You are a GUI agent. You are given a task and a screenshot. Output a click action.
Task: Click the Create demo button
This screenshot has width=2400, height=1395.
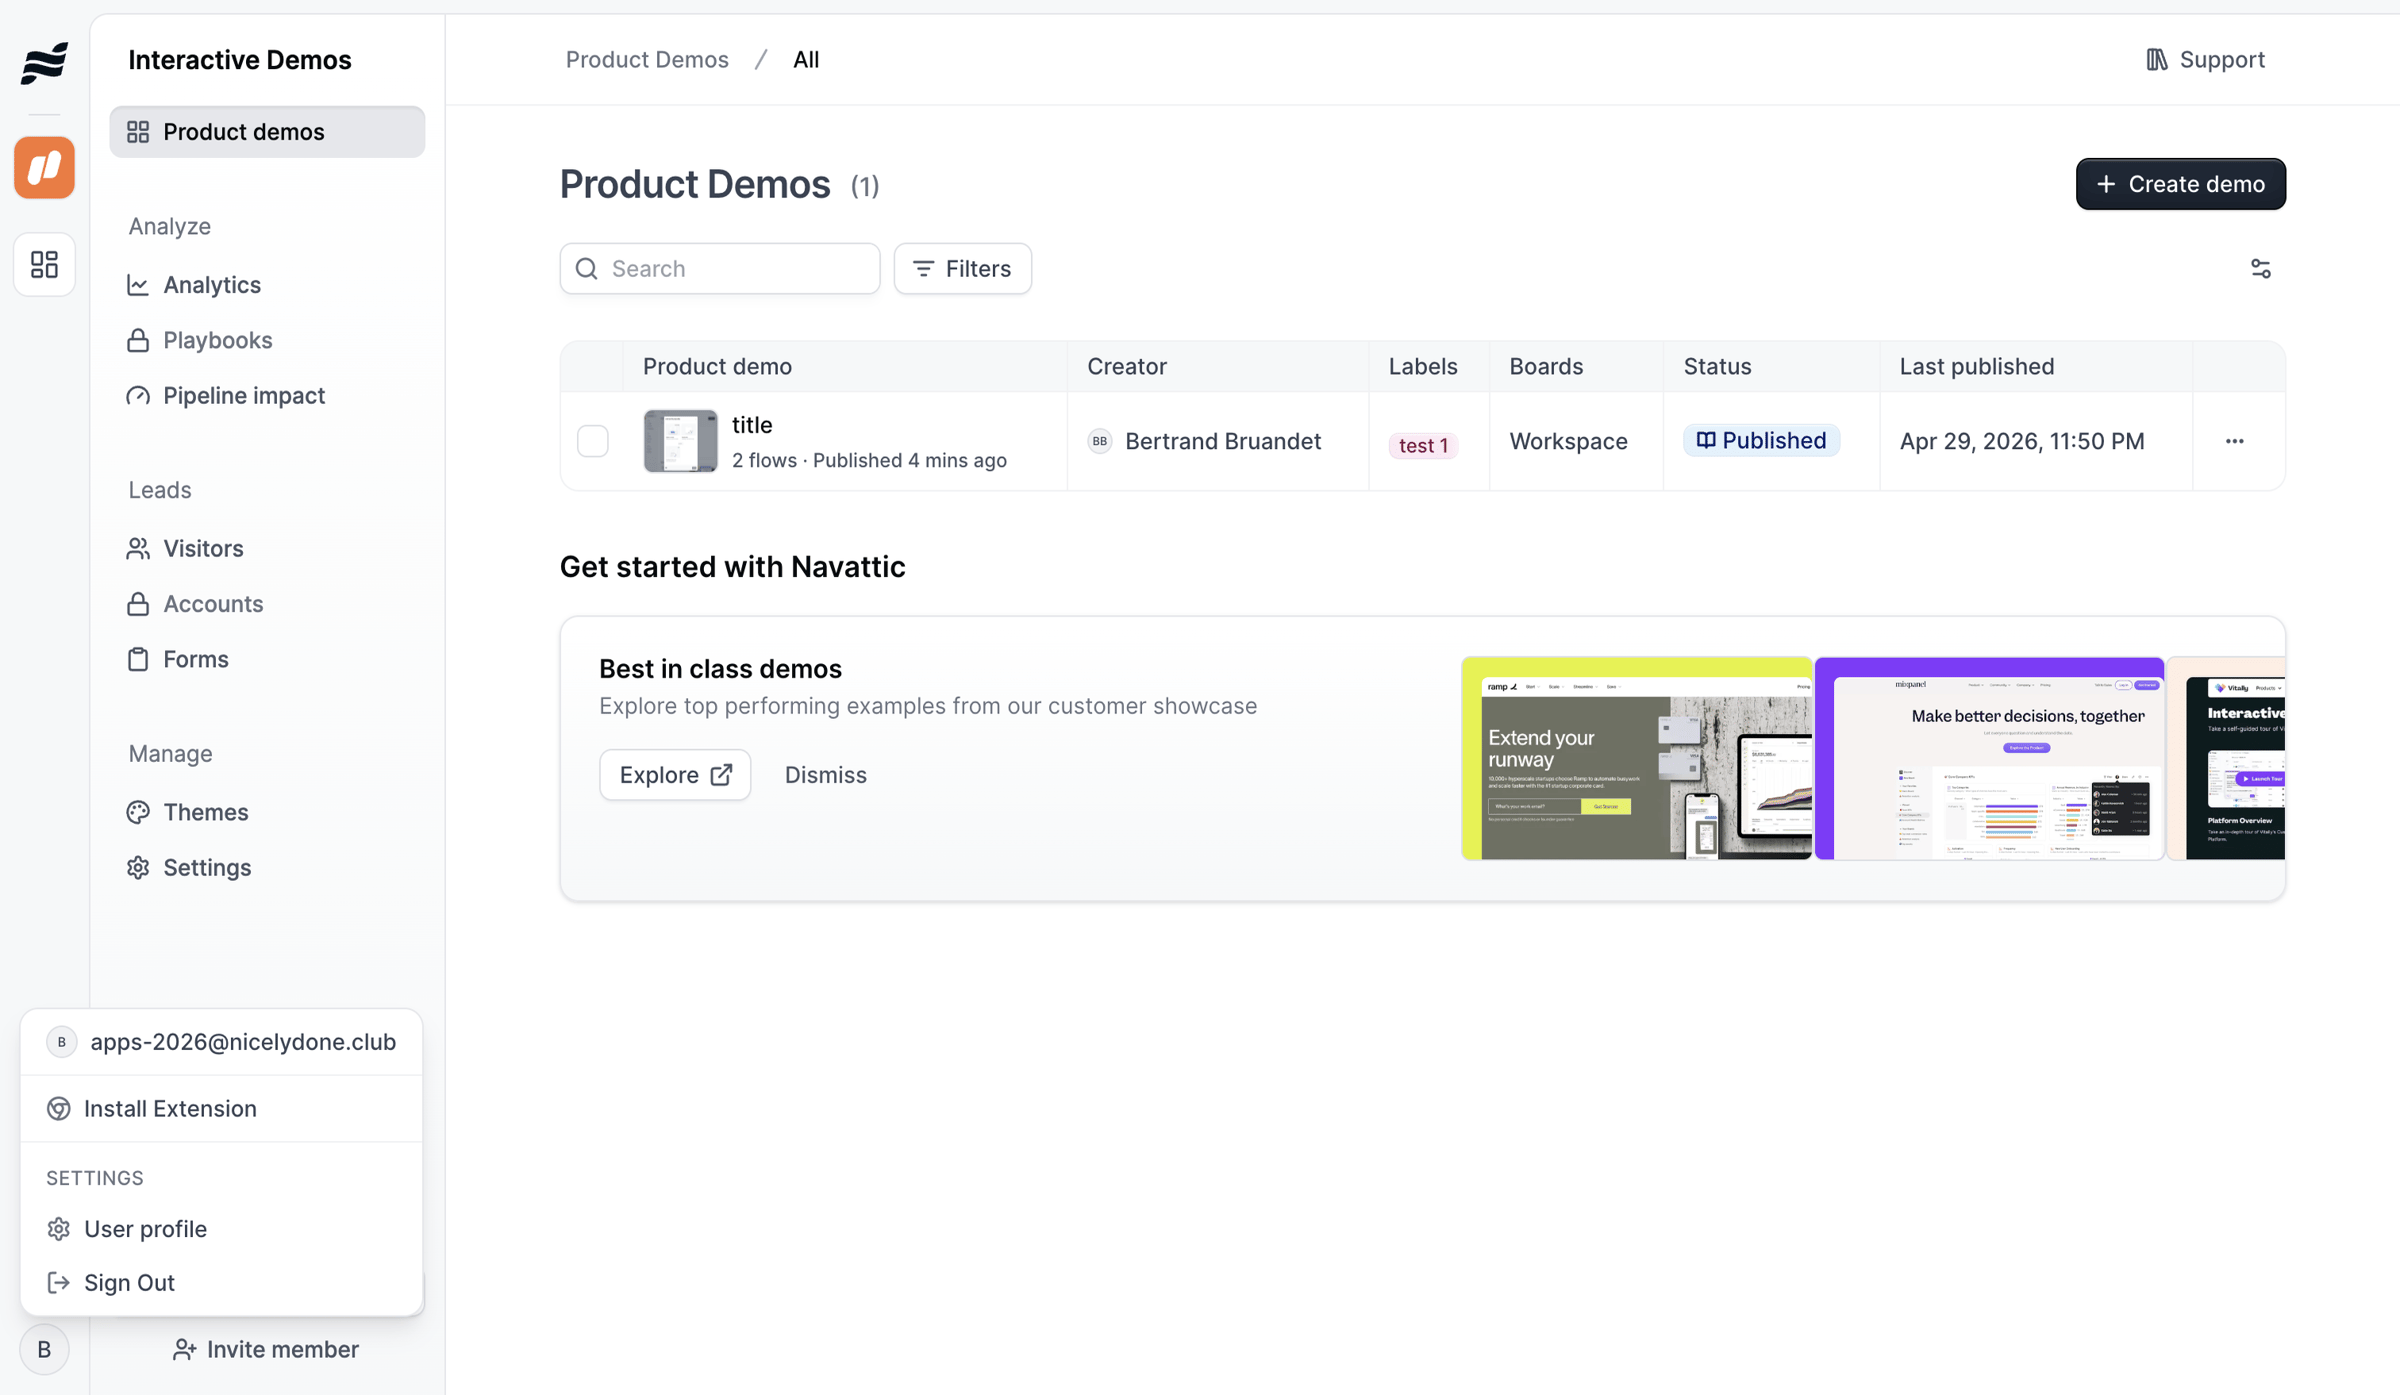[x=2180, y=184]
